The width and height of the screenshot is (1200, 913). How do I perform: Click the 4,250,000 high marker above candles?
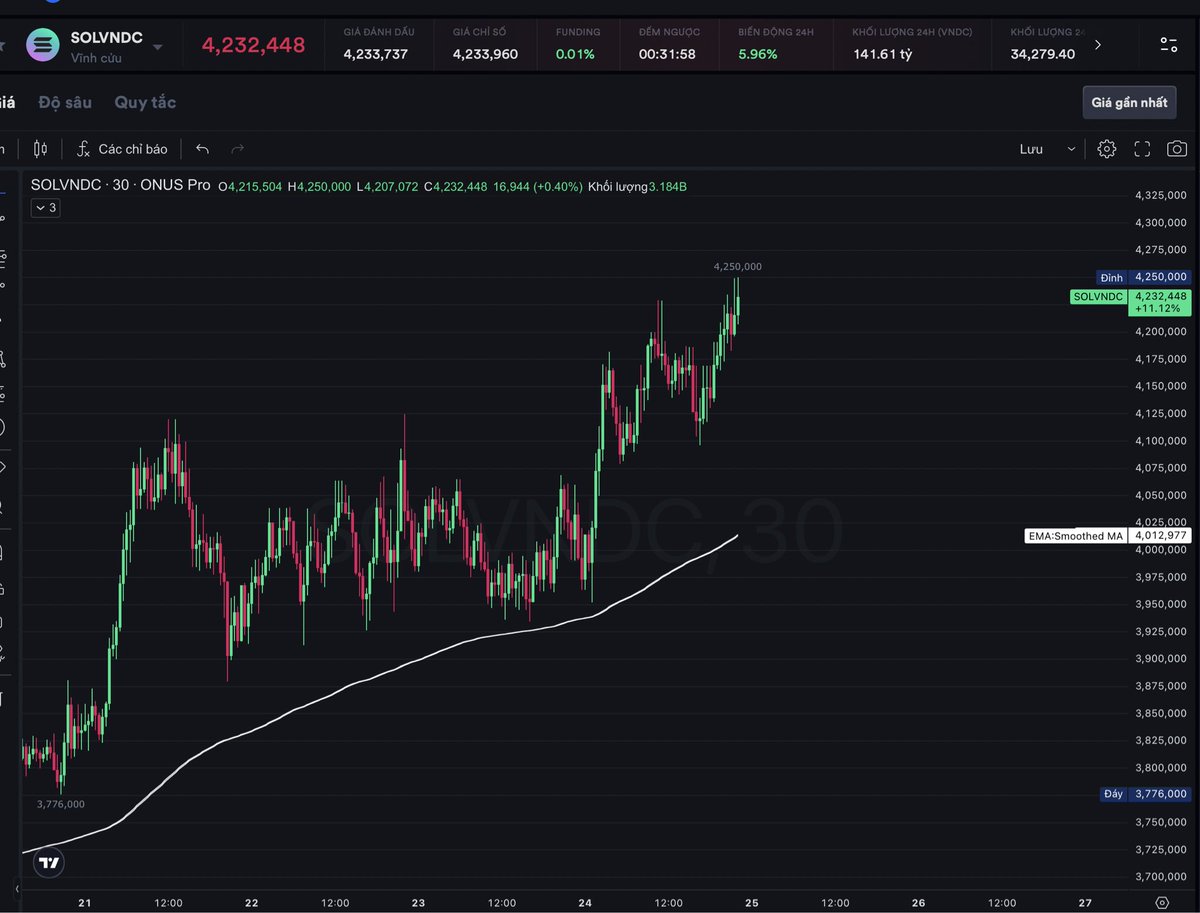(x=738, y=267)
